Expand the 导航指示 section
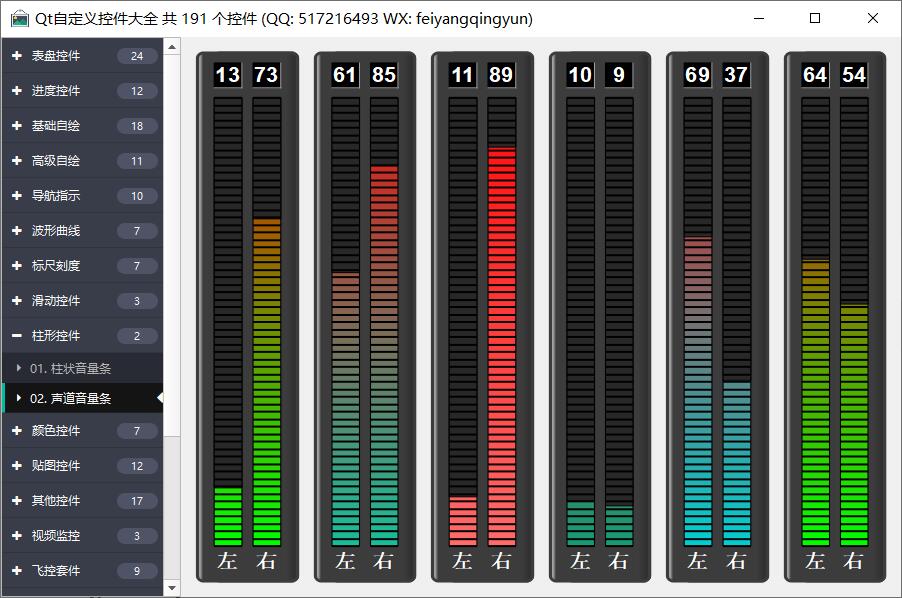This screenshot has height=598, width=902. 56,196
